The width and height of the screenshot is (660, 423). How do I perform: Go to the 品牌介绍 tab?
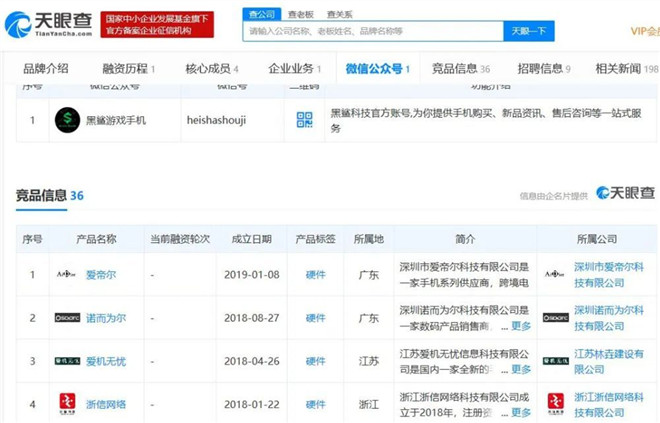46,69
